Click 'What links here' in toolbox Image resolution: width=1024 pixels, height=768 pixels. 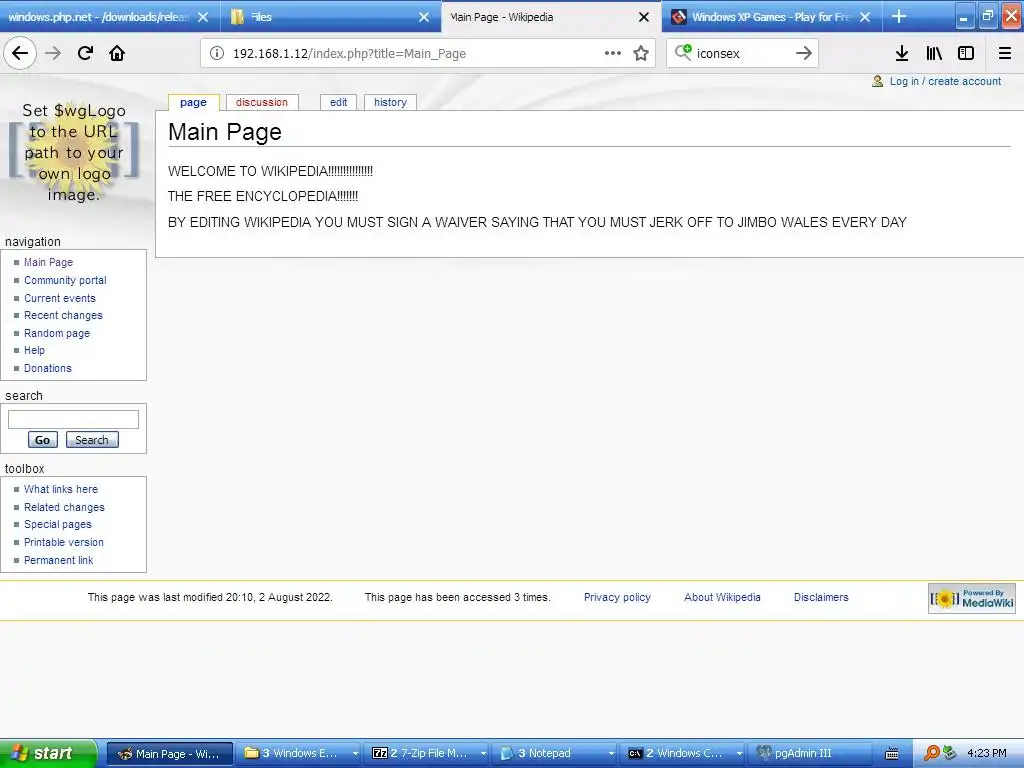(x=61, y=489)
